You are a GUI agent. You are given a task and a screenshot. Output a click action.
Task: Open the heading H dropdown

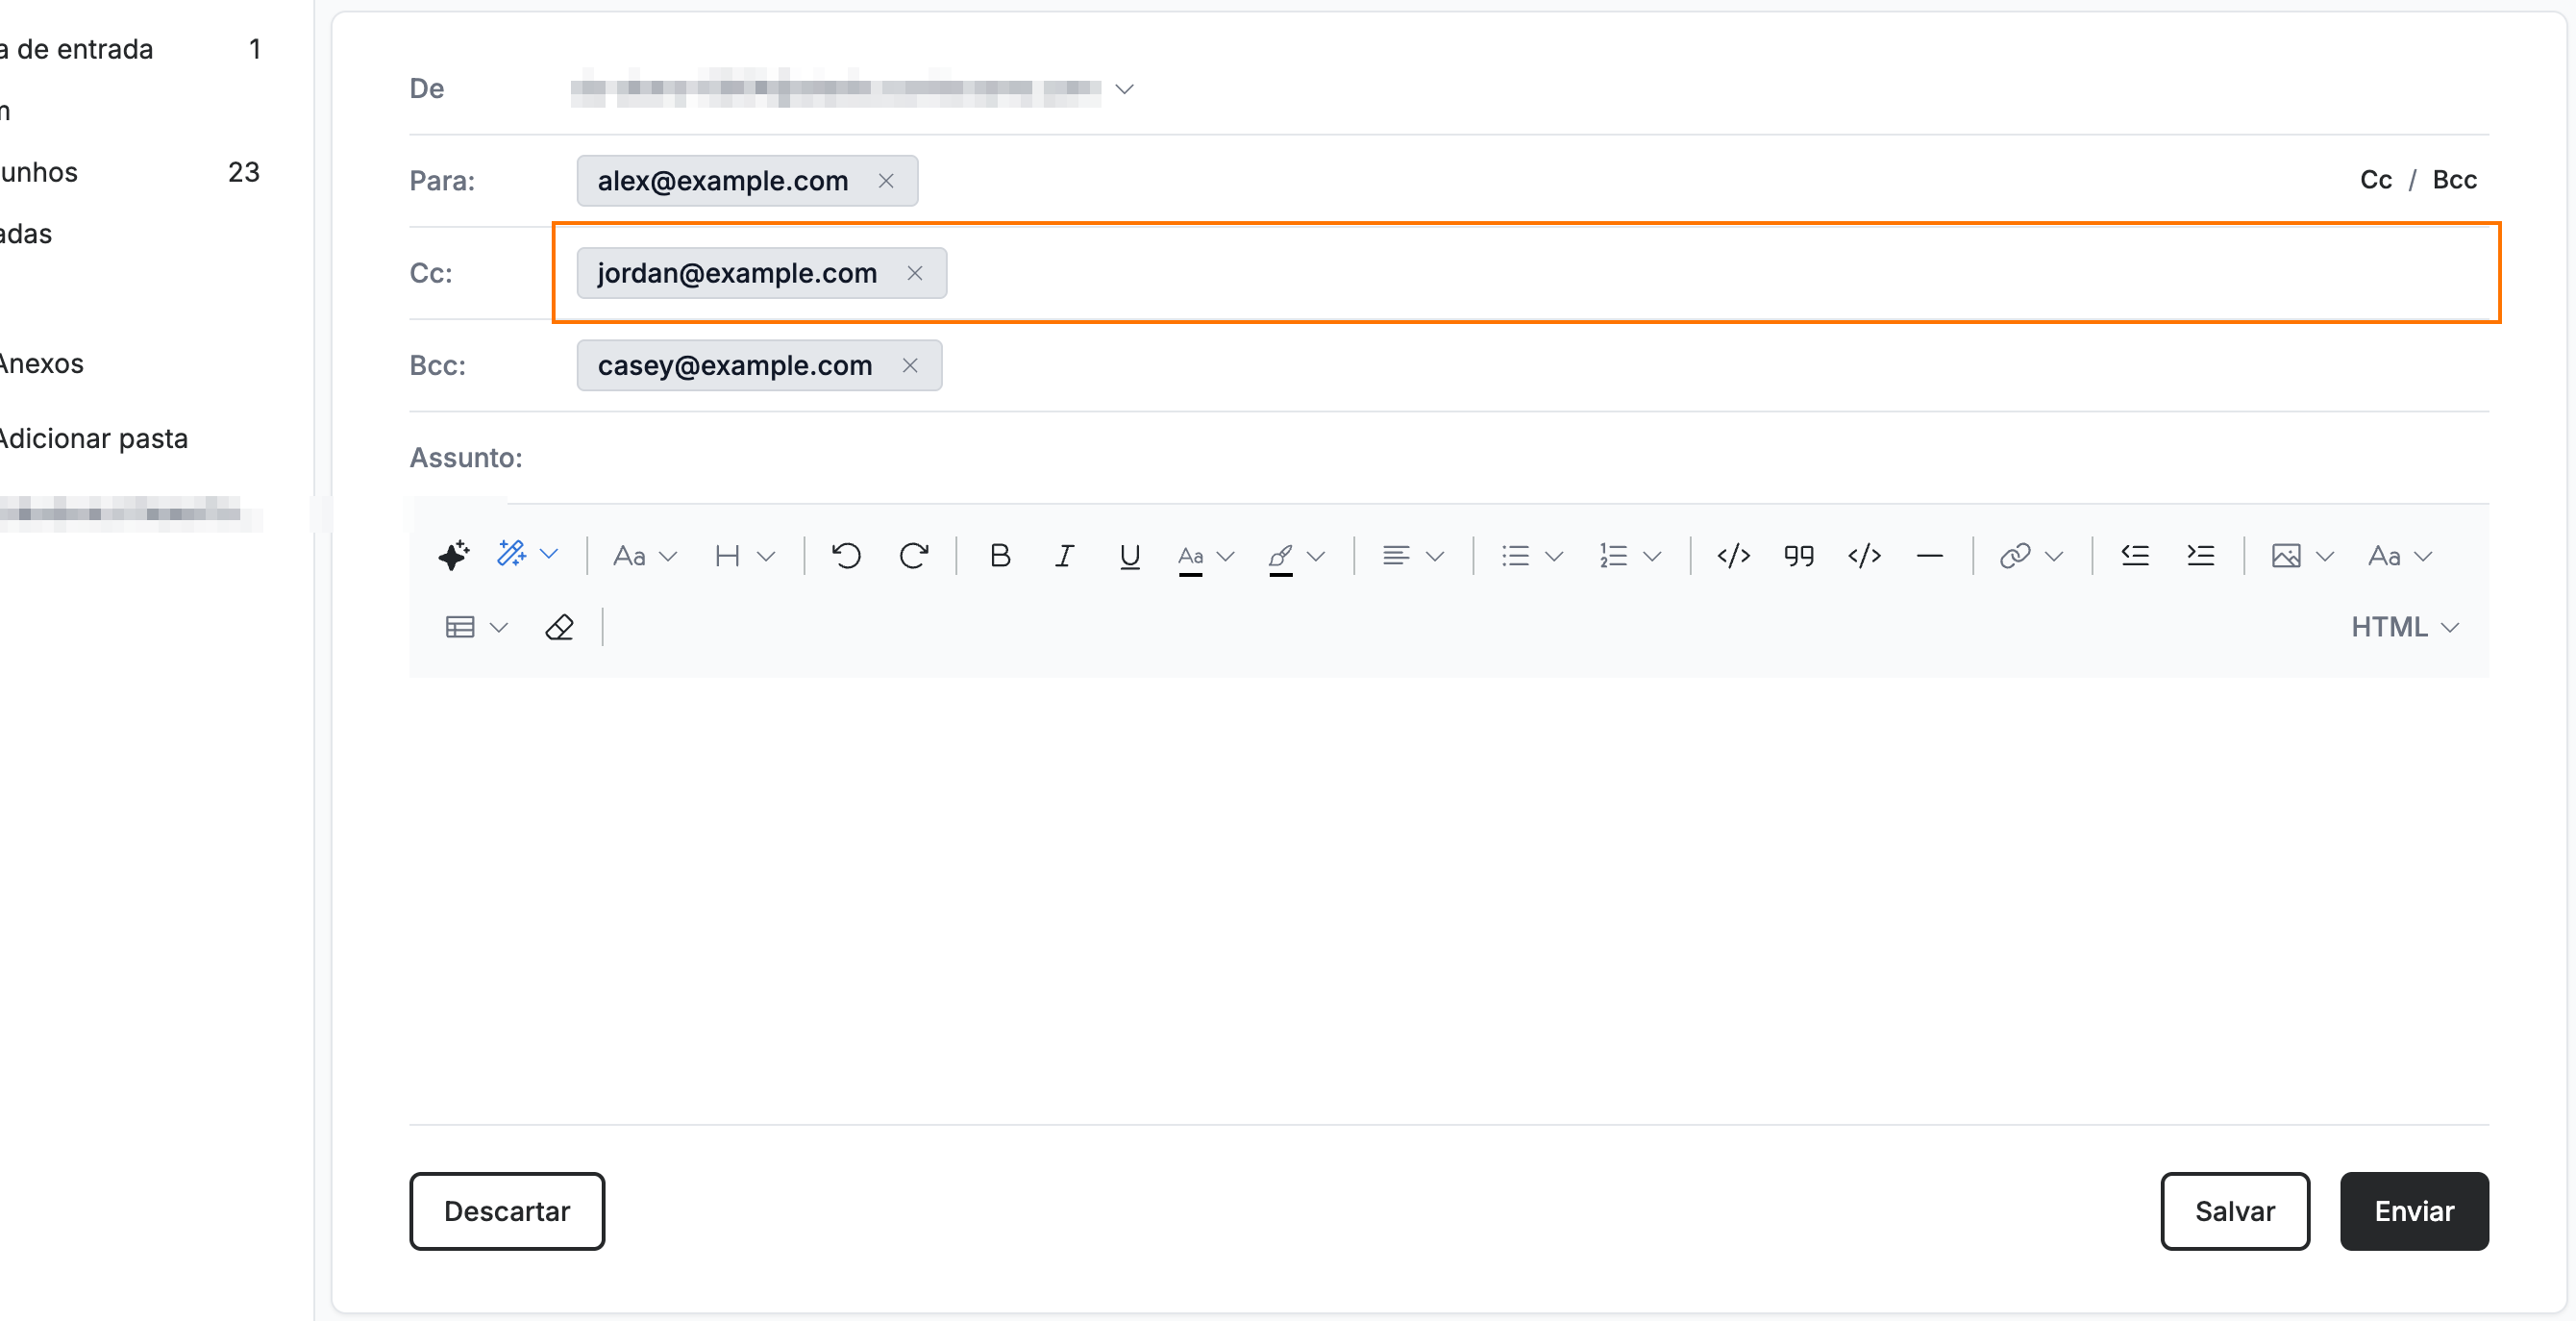pyautogui.click(x=745, y=556)
